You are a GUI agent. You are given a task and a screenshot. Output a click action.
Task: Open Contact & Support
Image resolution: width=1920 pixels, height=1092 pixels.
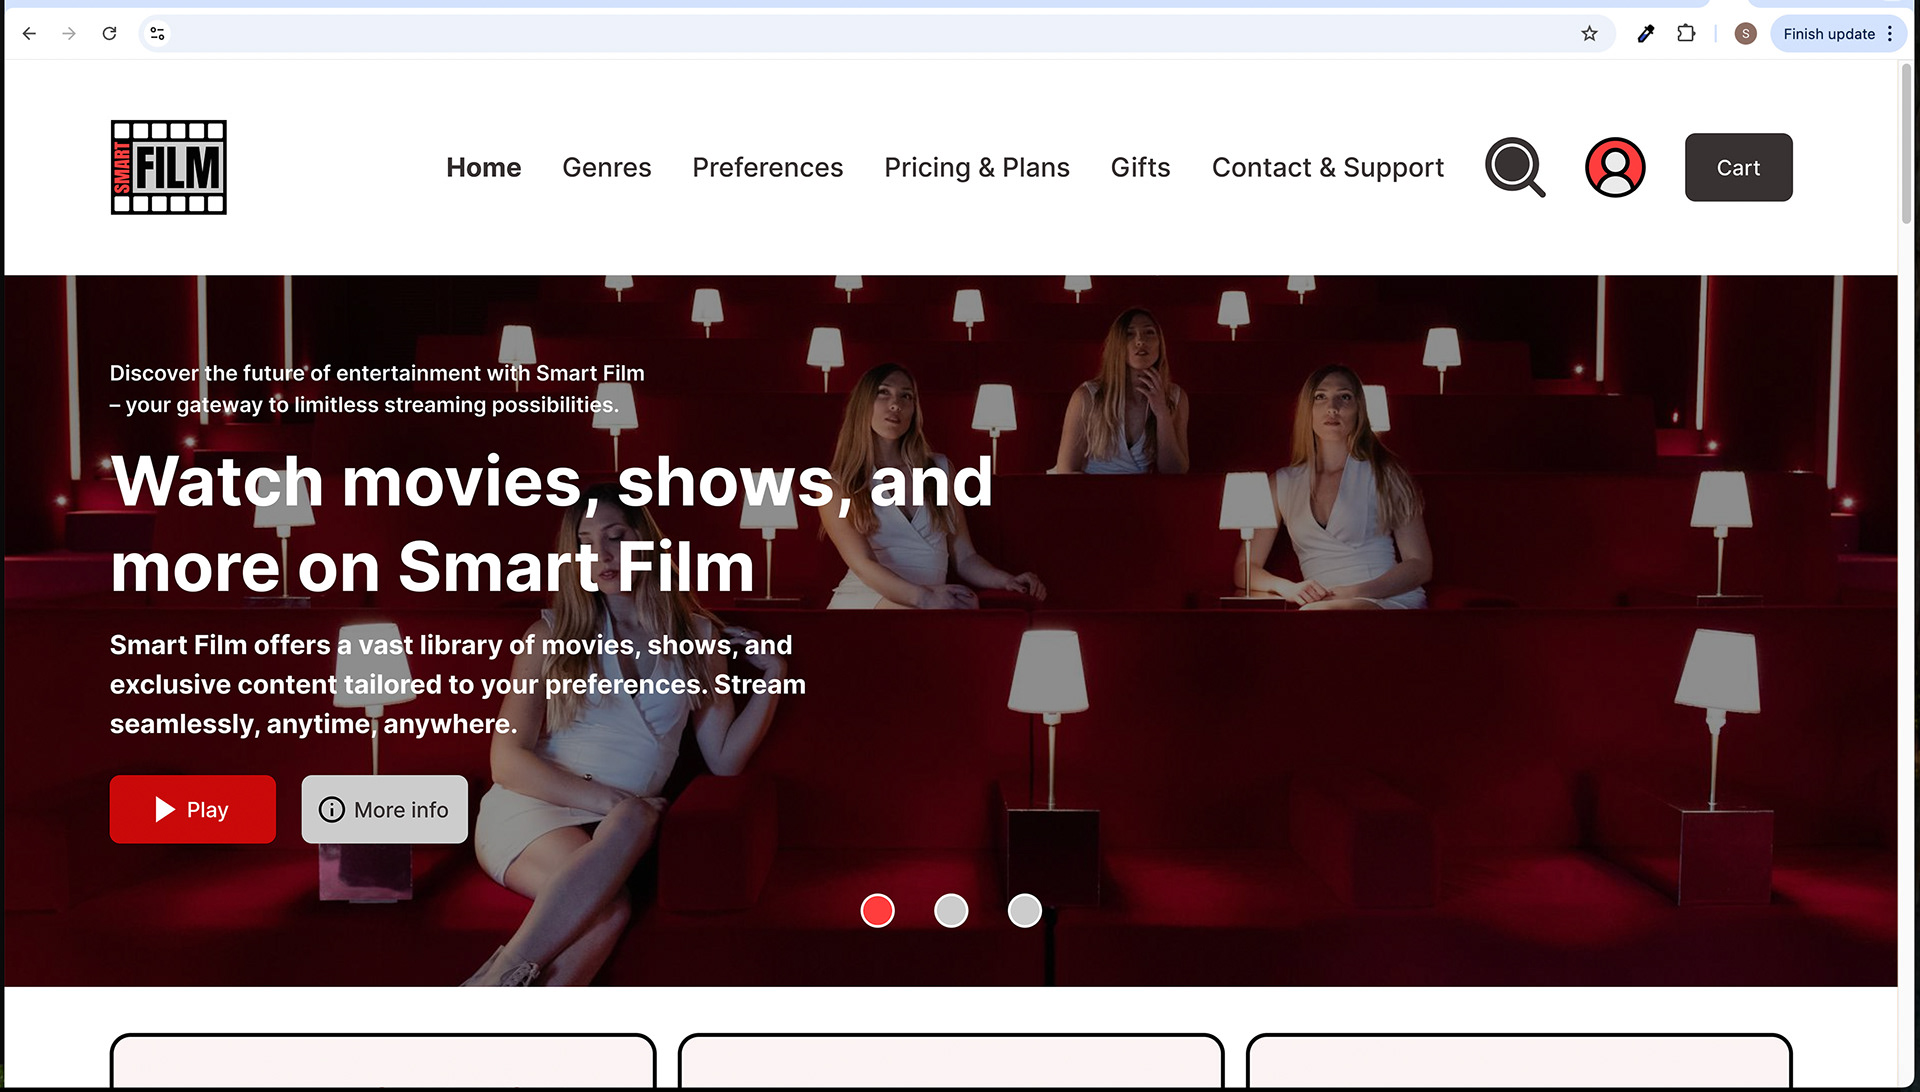point(1327,167)
